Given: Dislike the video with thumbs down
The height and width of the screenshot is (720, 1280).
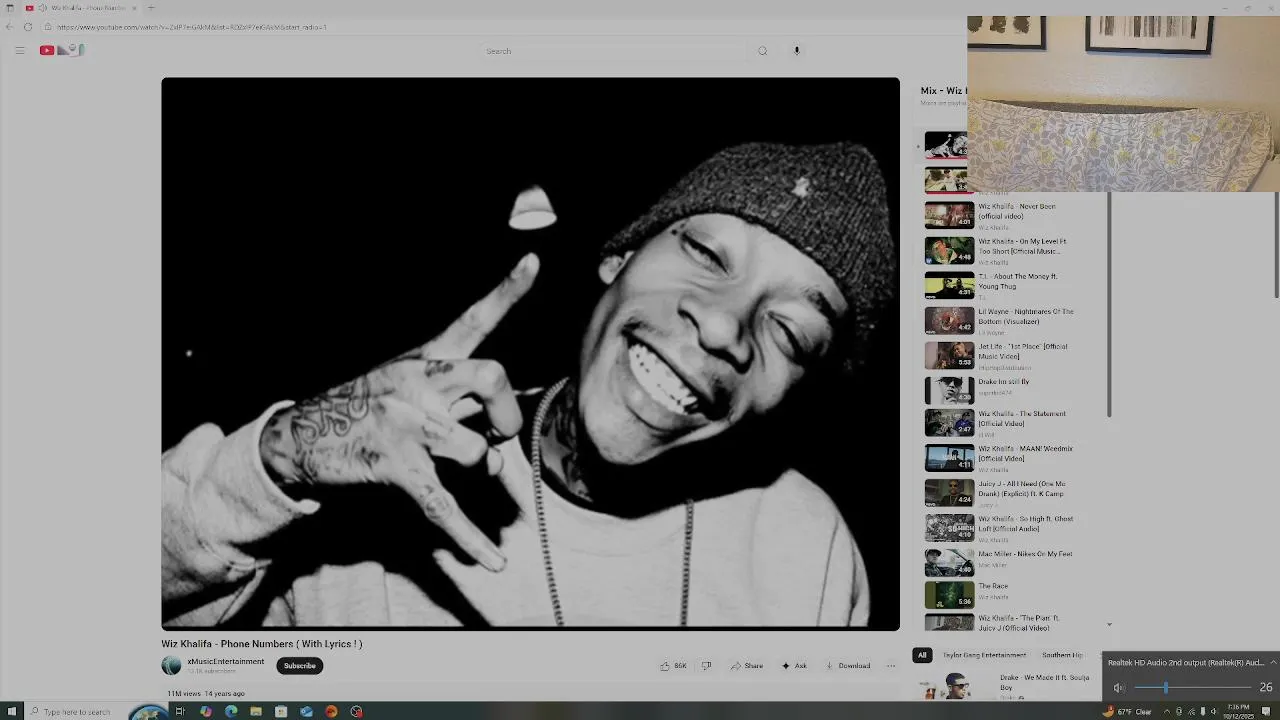Looking at the screenshot, I should coord(706,666).
